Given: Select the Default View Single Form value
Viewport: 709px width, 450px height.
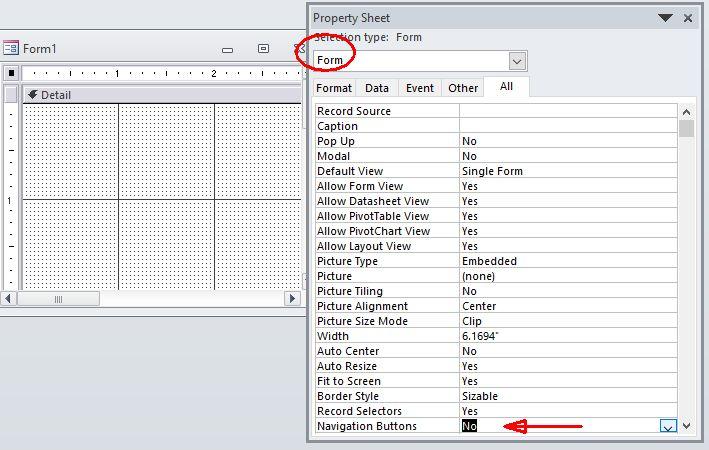Looking at the screenshot, I should [567, 171].
